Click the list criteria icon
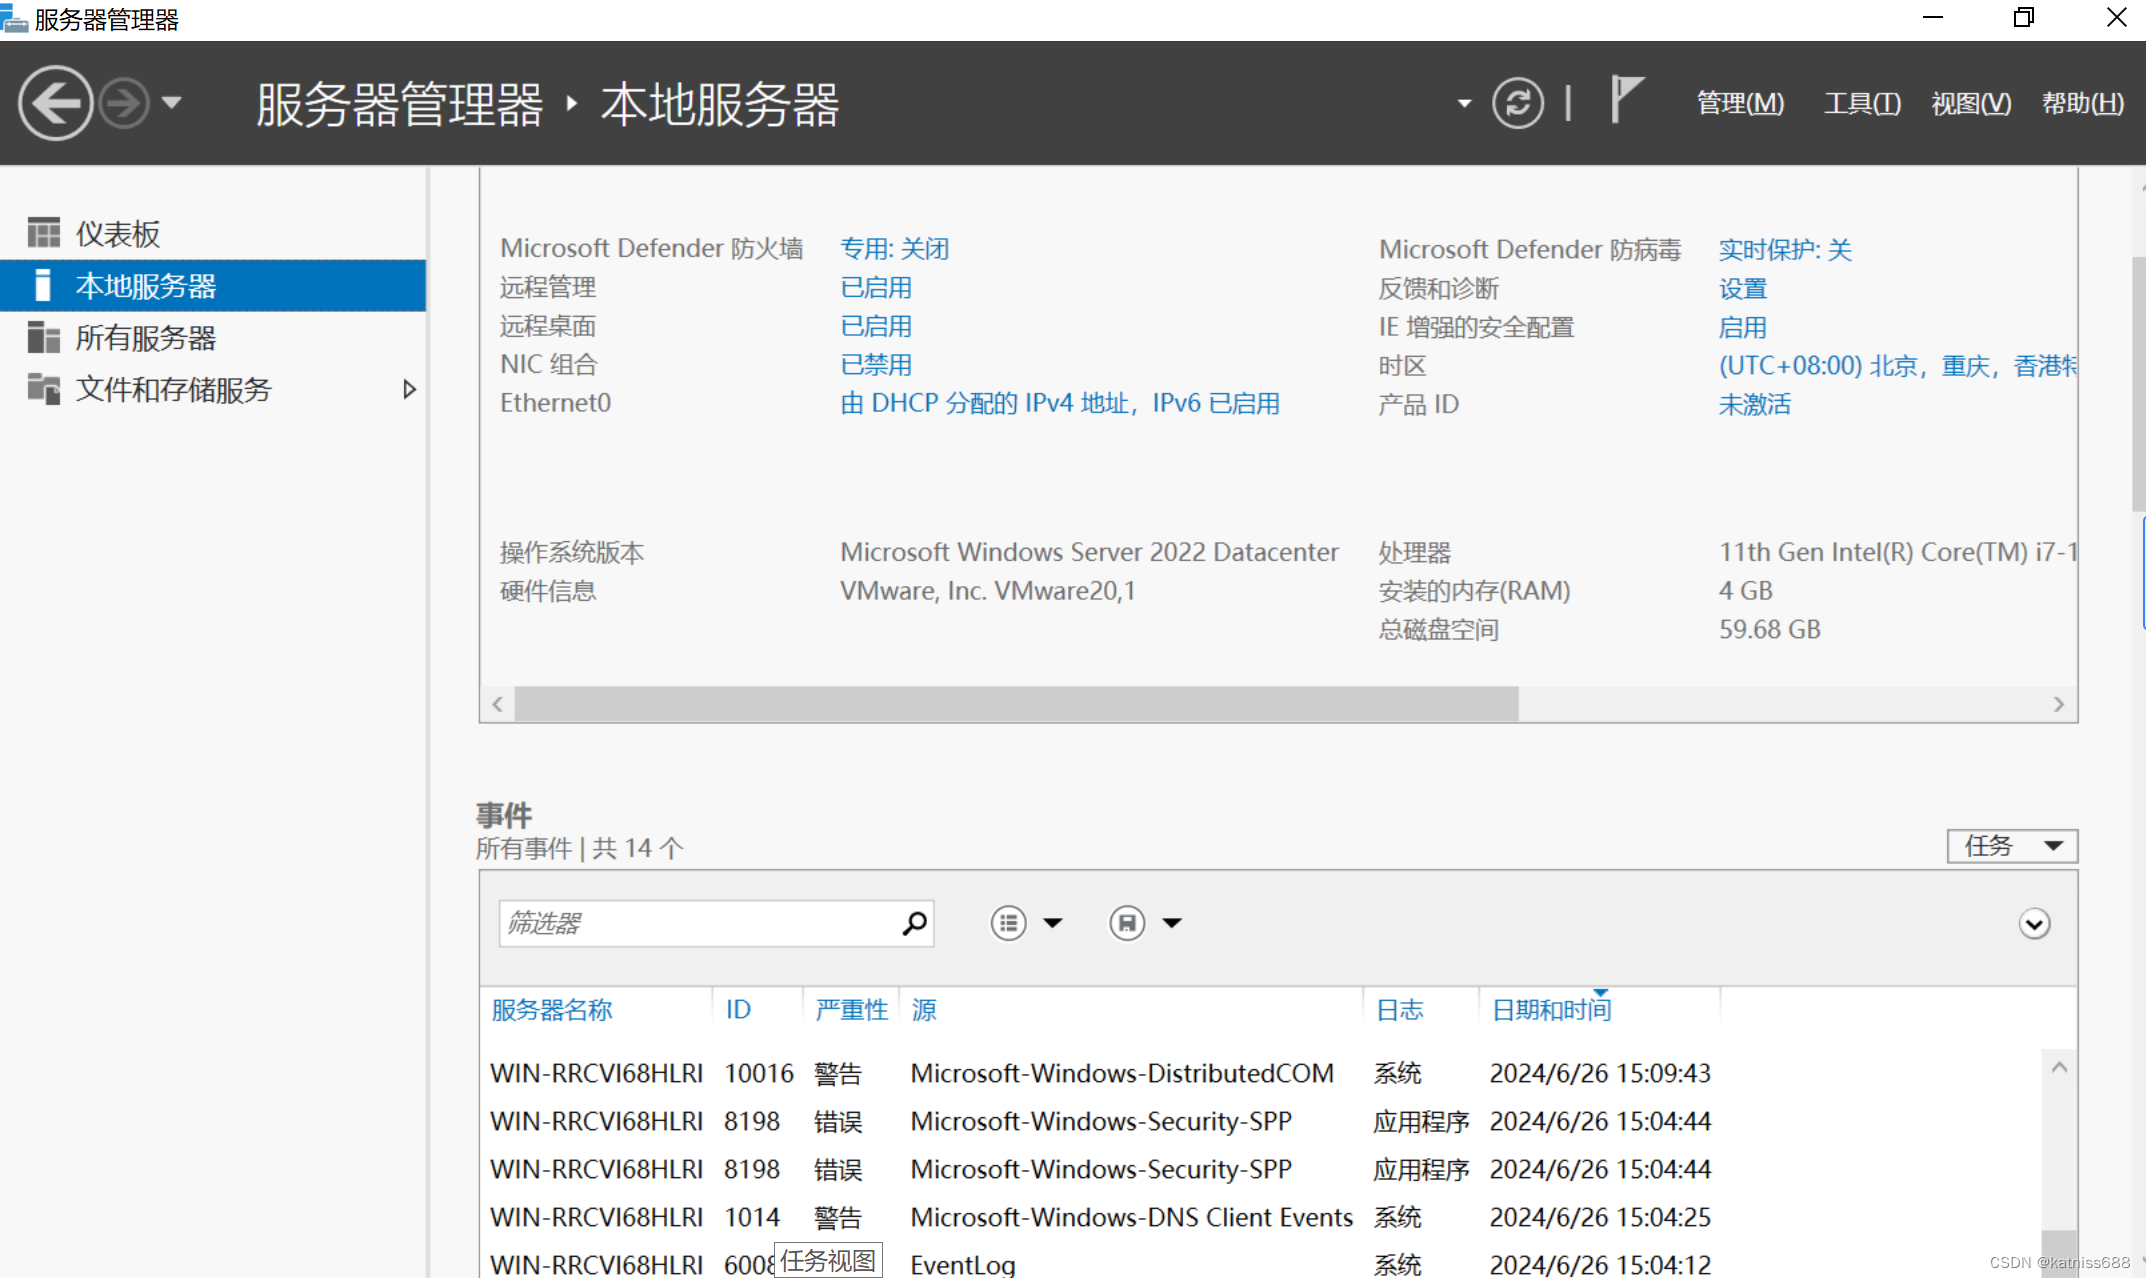The image size is (2146, 1278). click(1008, 923)
